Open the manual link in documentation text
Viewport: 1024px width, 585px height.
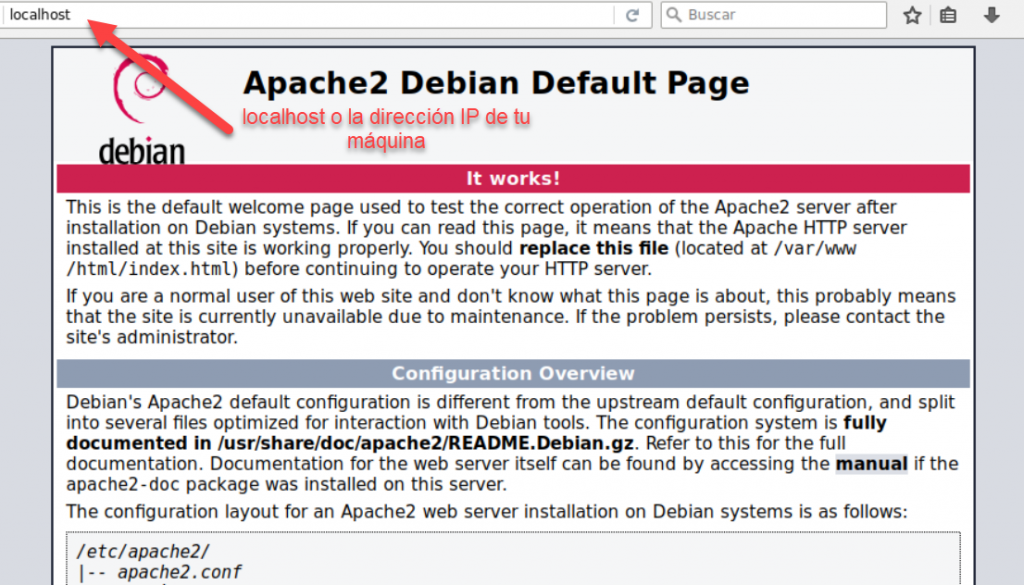(x=871, y=463)
